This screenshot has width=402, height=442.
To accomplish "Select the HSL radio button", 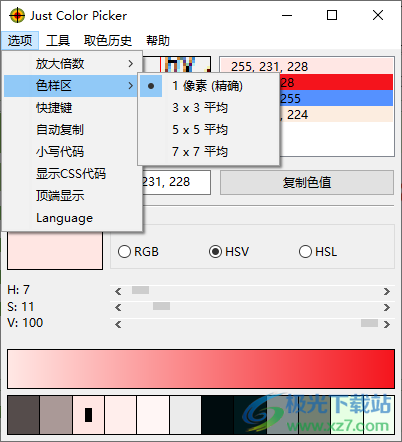I will tap(318, 252).
